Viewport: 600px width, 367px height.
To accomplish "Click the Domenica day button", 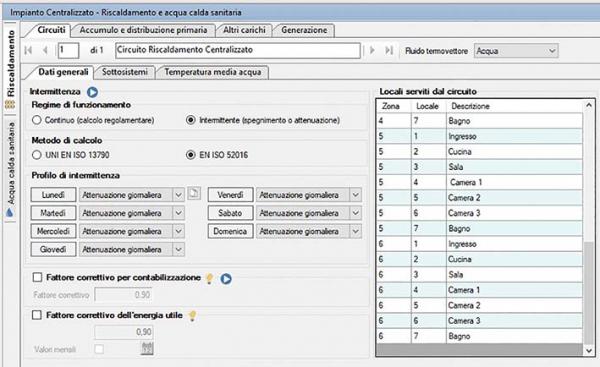I will tap(230, 231).
